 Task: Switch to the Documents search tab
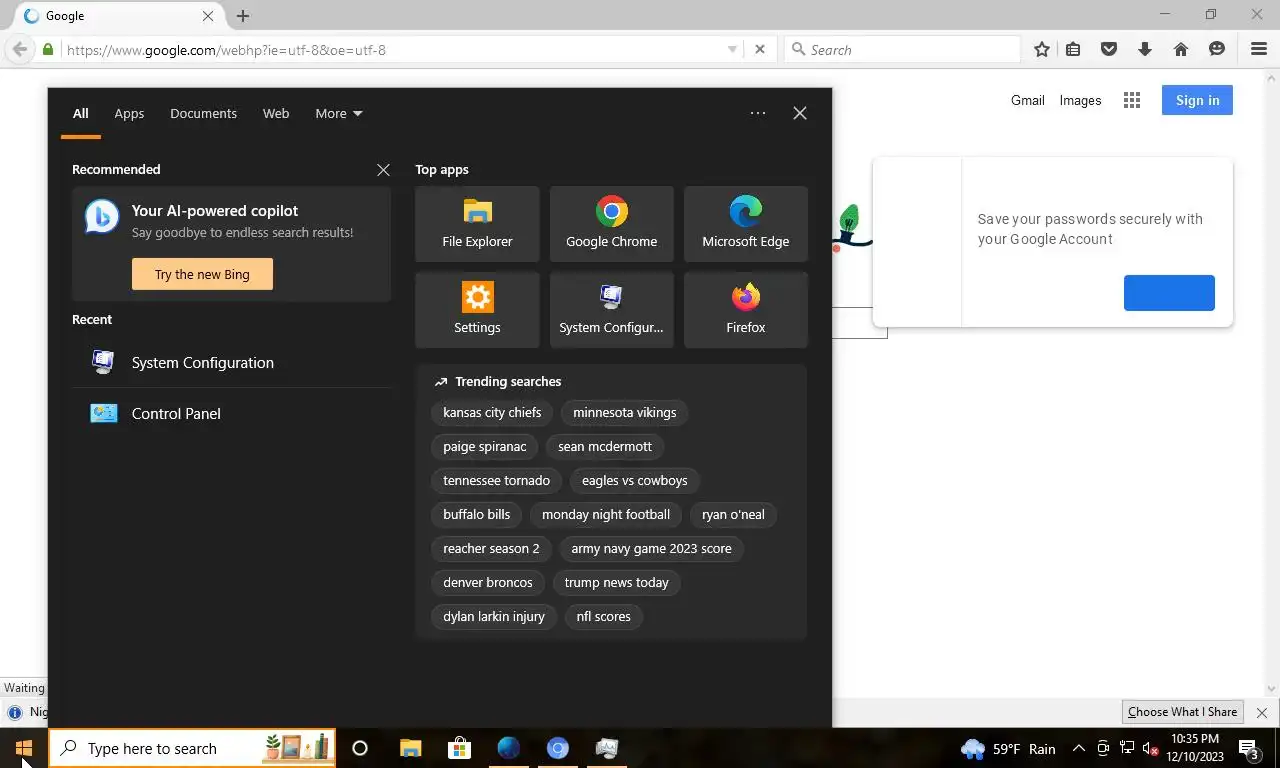click(203, 113)
